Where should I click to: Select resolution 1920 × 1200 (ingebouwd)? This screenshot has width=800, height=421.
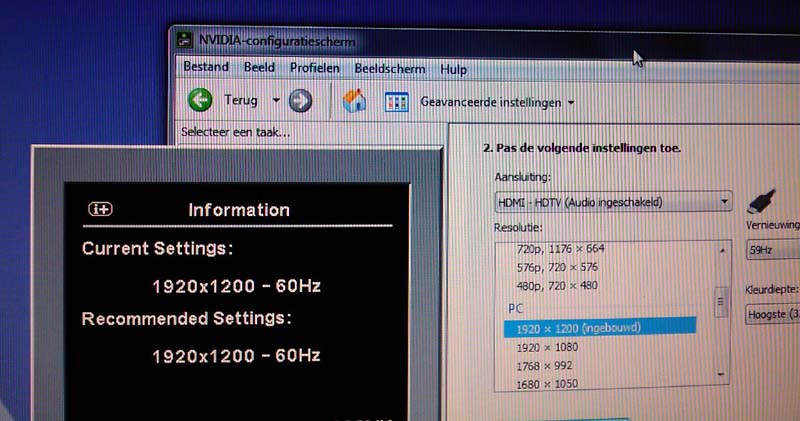pyautogui.click(x=600, y=328)
